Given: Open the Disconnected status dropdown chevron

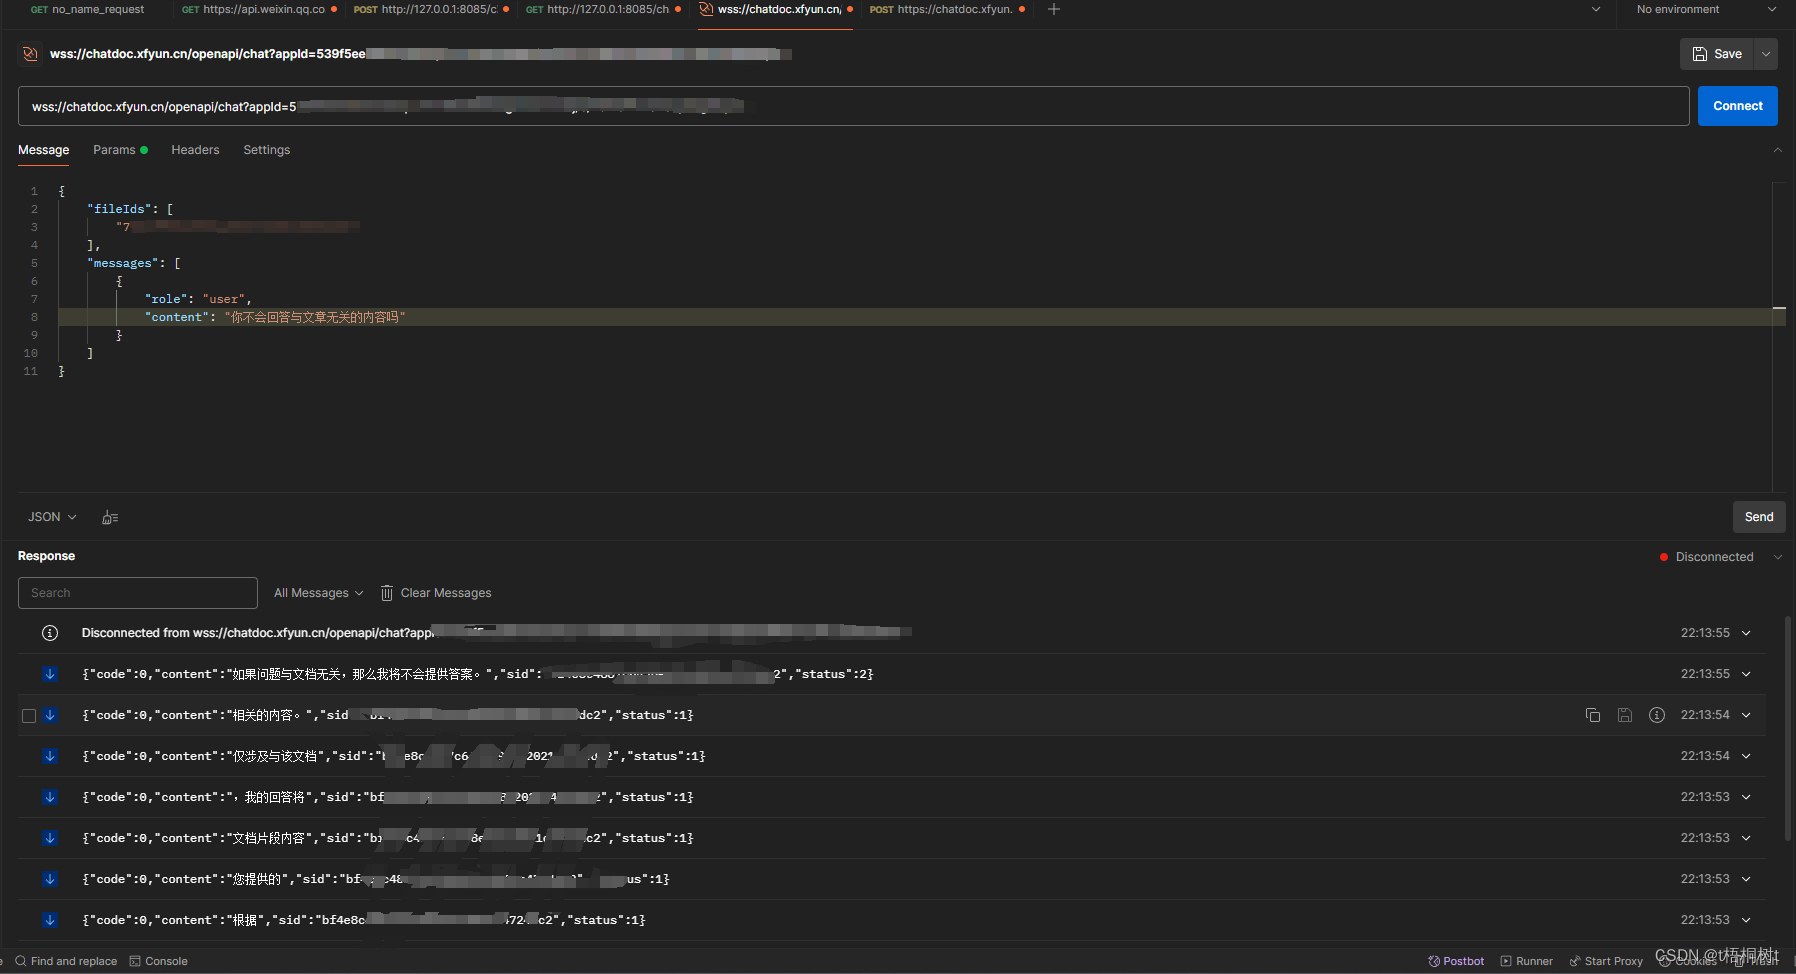Looking at the screenshot, I should [1778, 557].
